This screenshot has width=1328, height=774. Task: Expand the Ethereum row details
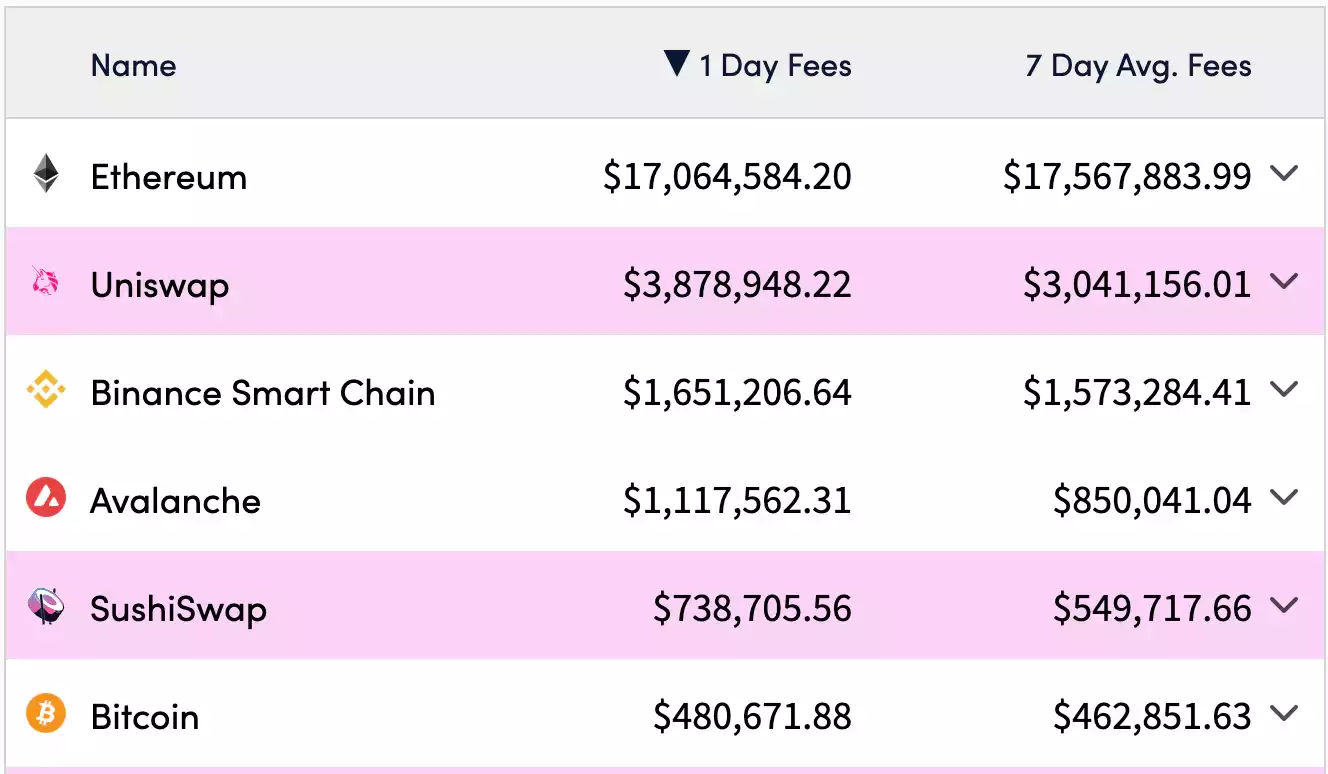[x=1285, y=174]
